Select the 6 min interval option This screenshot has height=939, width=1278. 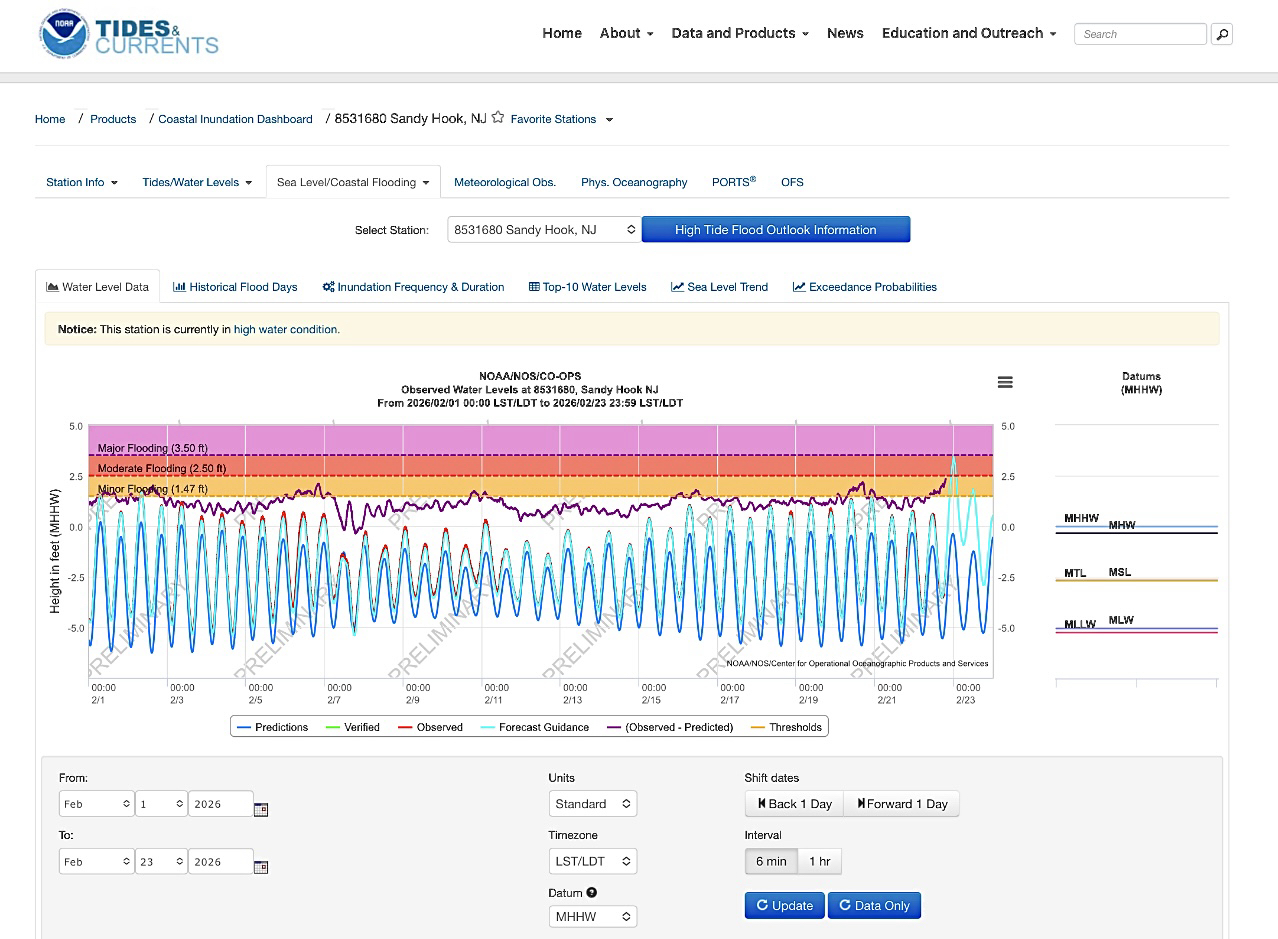tap(770, 861)
